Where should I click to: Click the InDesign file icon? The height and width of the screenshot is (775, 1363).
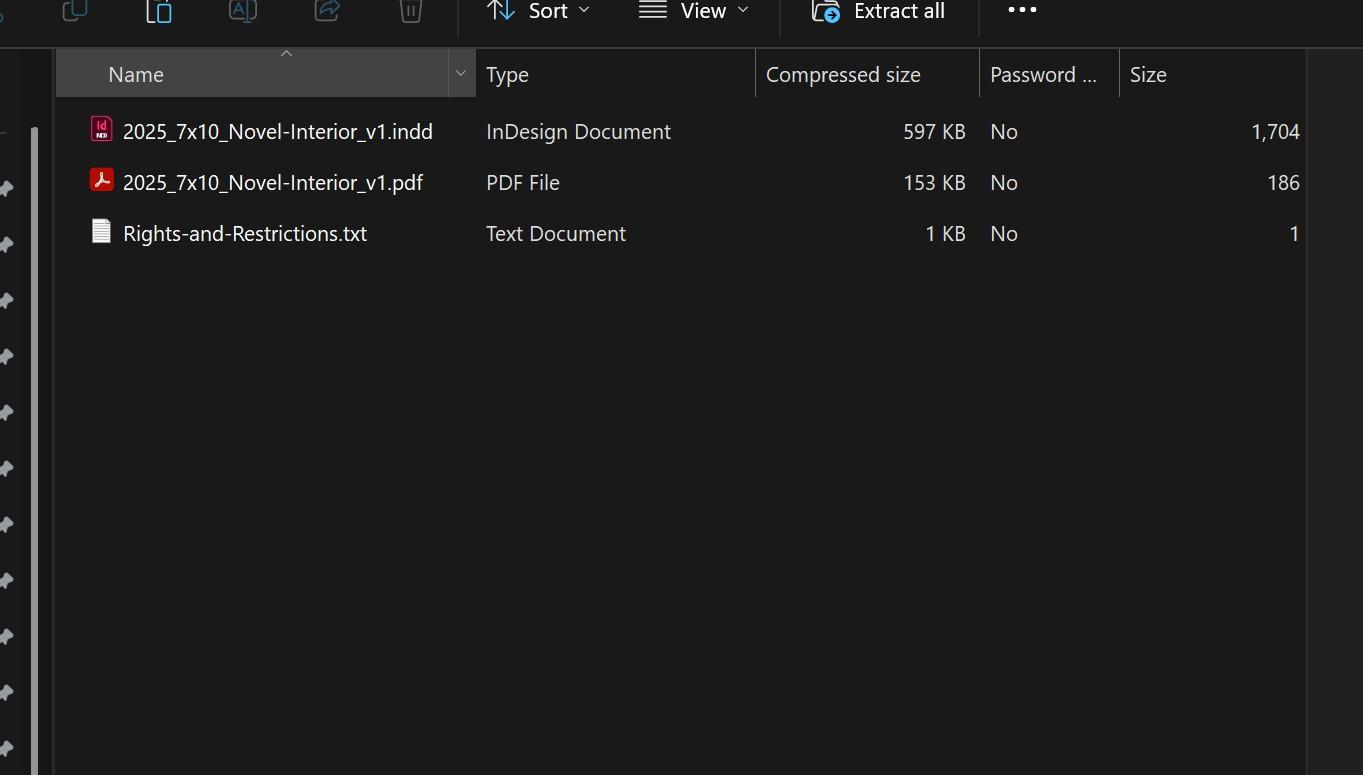click(101, 129)
